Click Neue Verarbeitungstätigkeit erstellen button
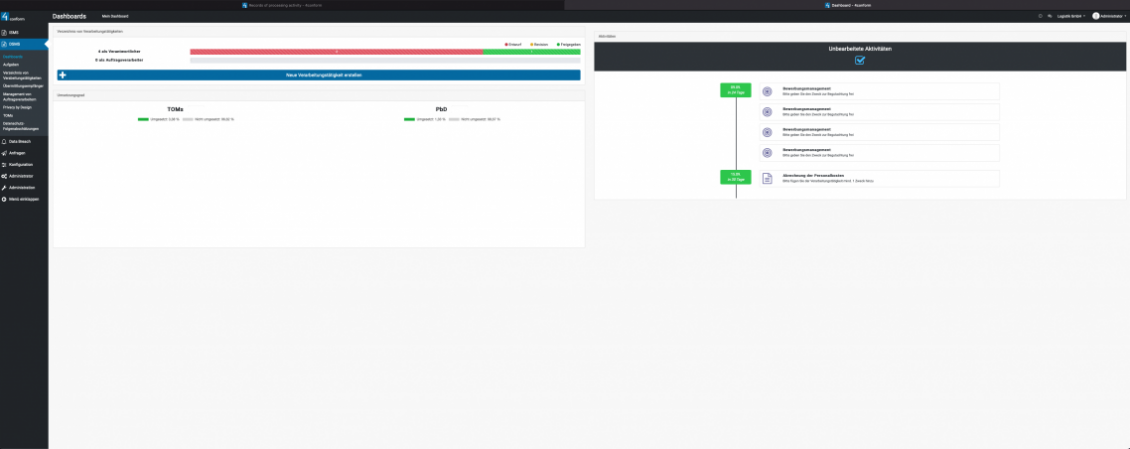 point(317,75)
